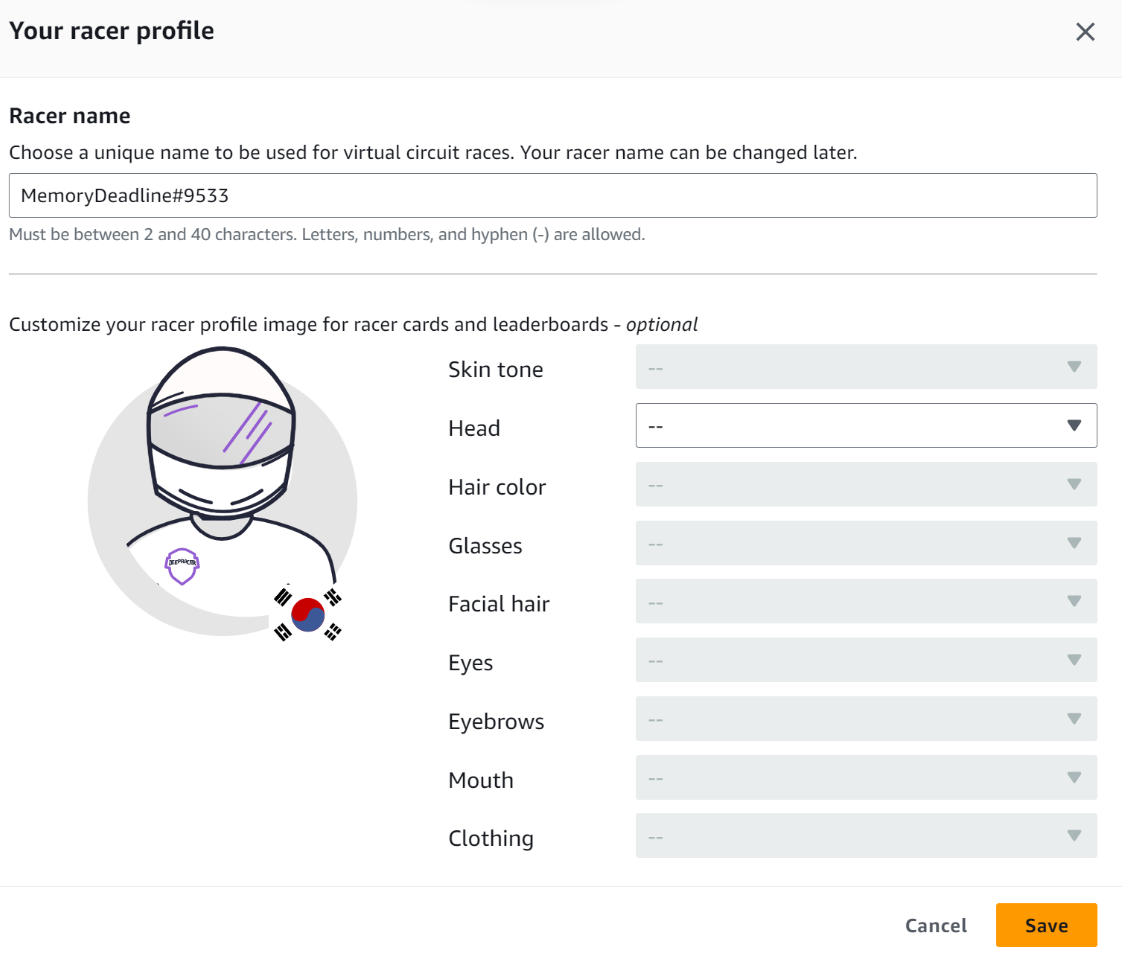Expand the Clothing dropdown
1132x977 pixels.
tap(866, 836)
